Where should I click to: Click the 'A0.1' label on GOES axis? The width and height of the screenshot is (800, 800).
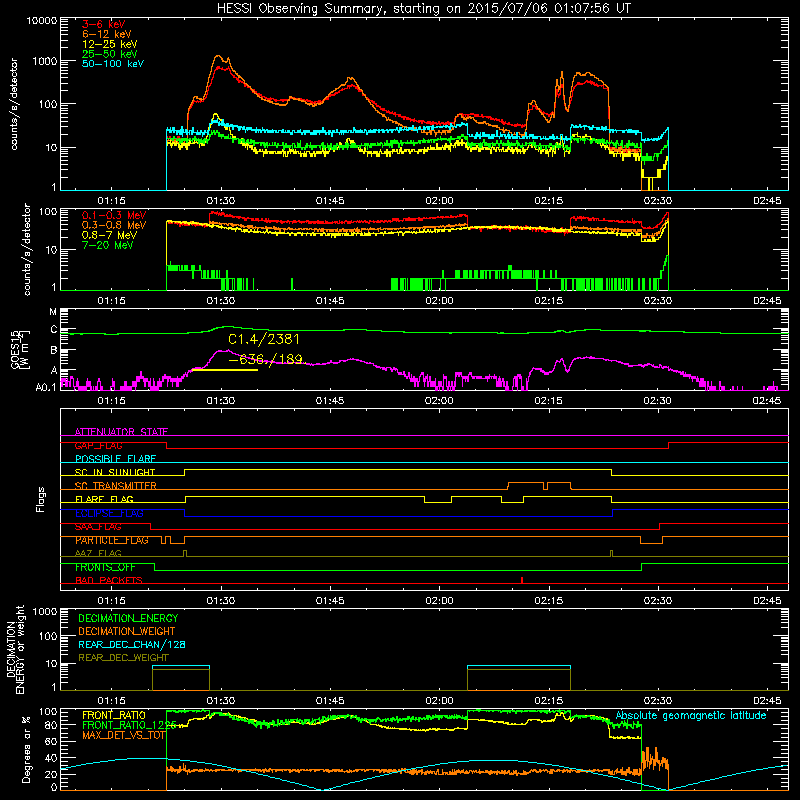tap(46, 388)
